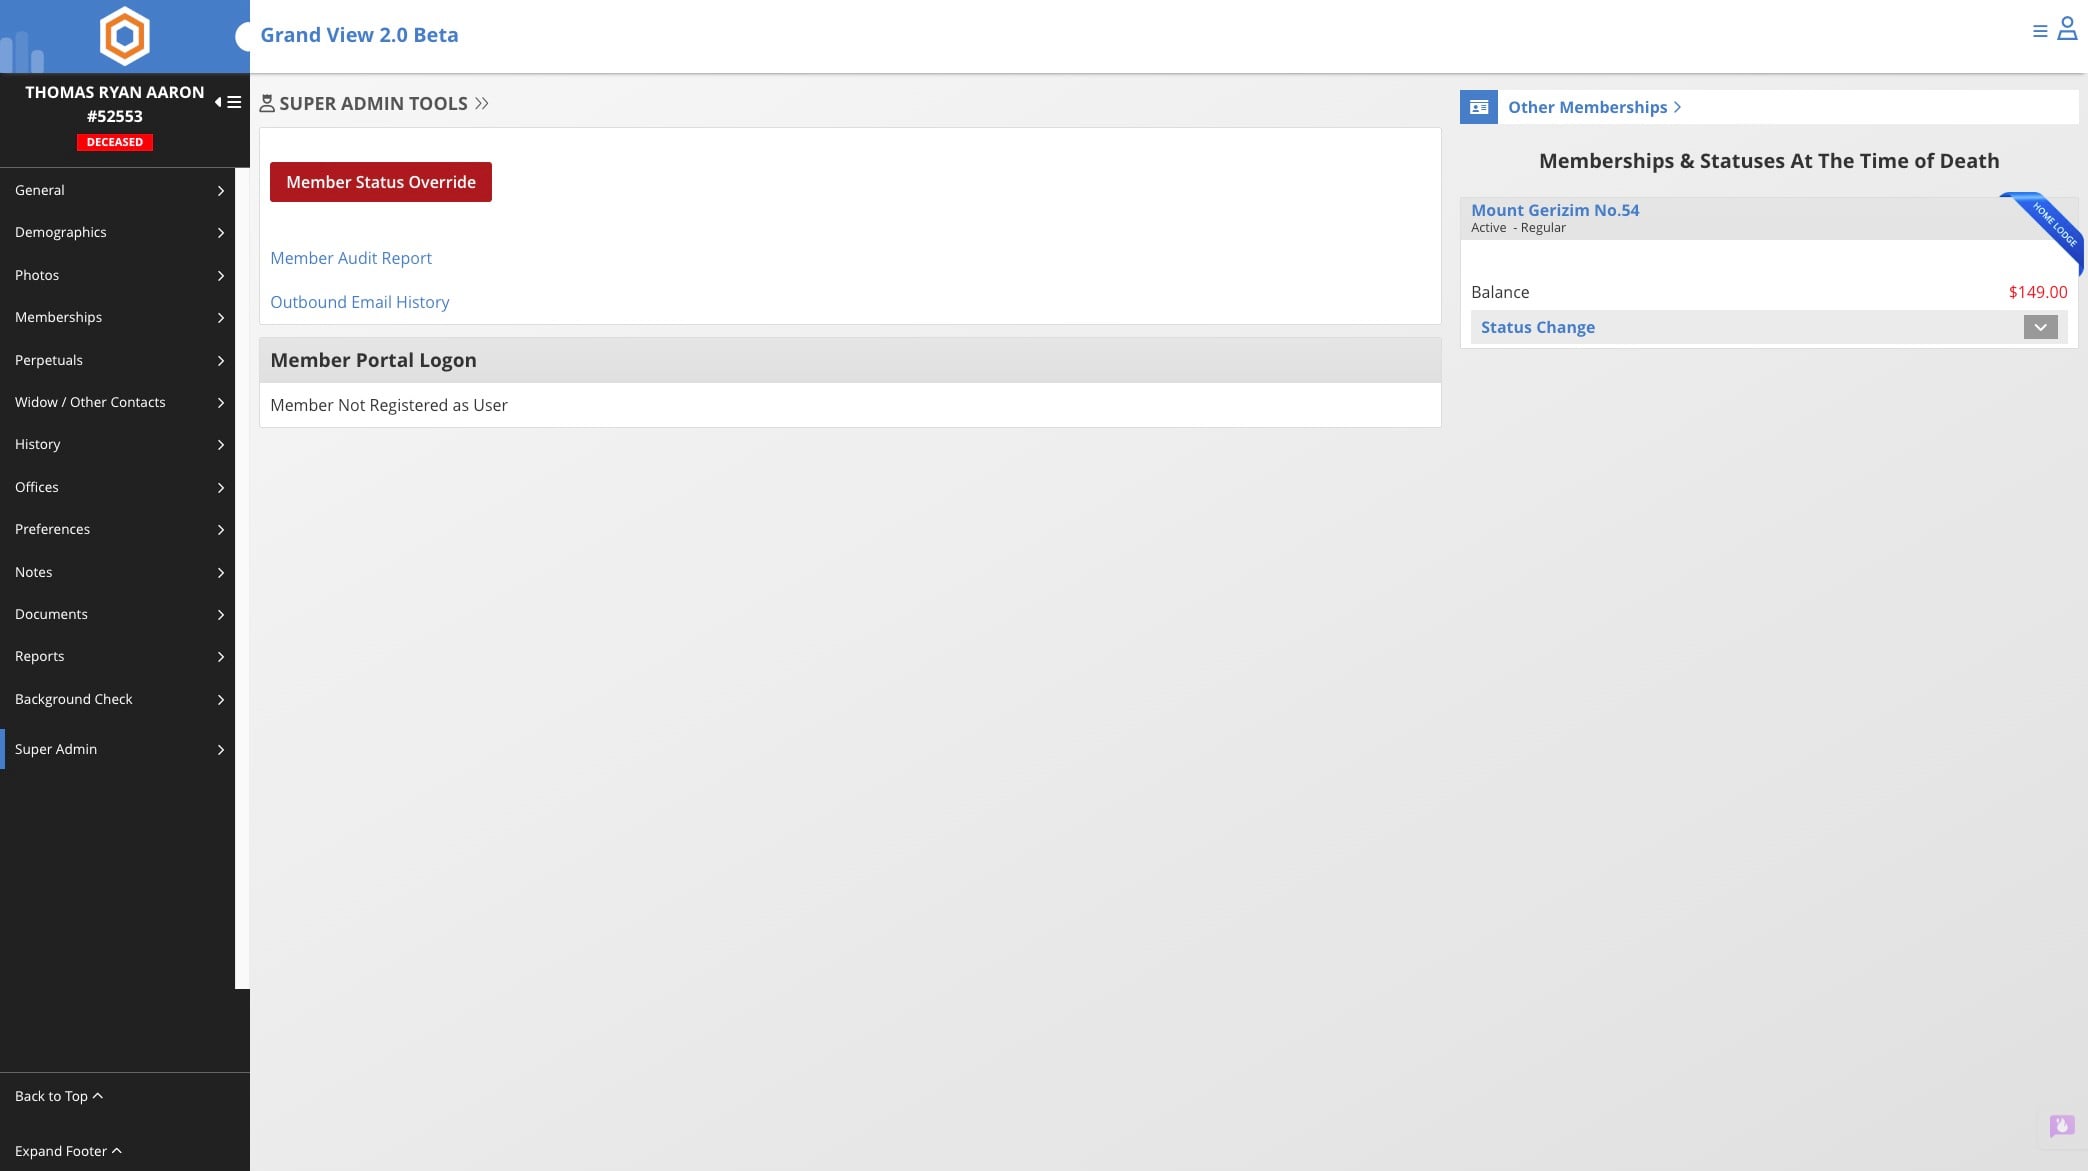The width and height of the screenshot is (2088, 1171).
Task: Open the Background Check menu item
Action: [117, 699]
